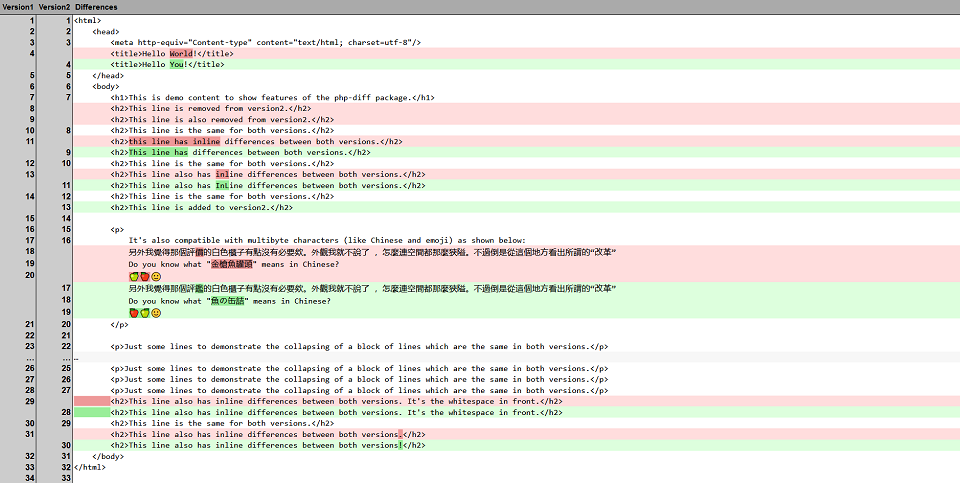Image resolution: width=960 pixels, height=483 pixels.
Task: Click the red highlighted whitespace block on removed line 29
Action: [92, 402]
